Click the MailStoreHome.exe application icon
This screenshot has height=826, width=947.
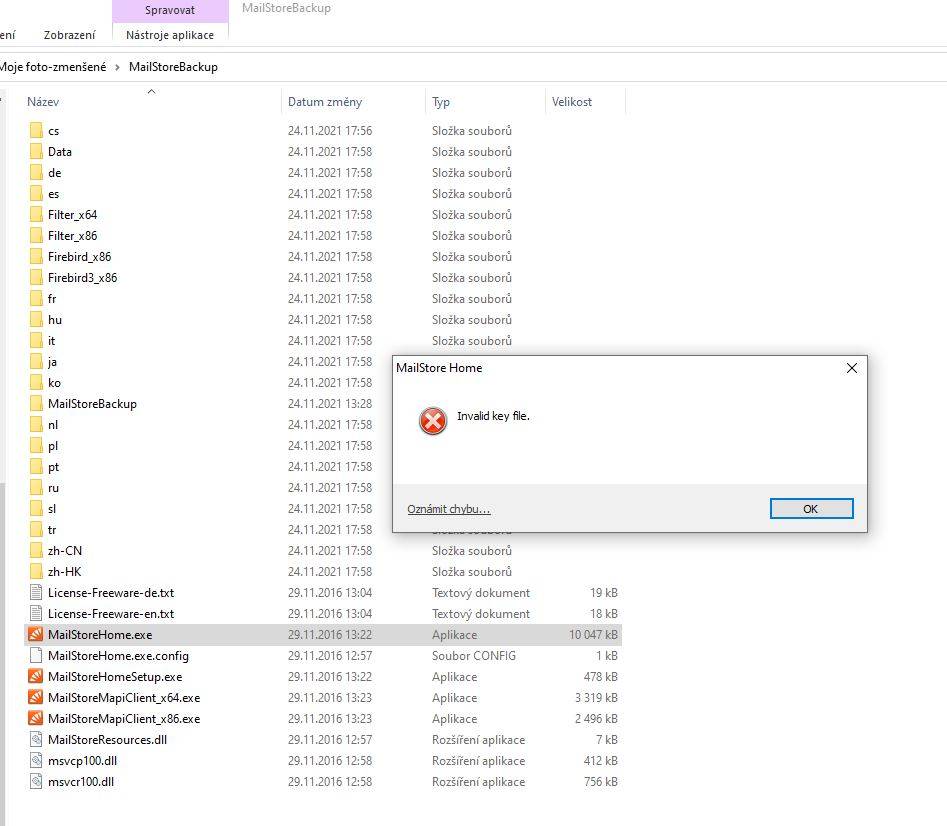point(36,635)
